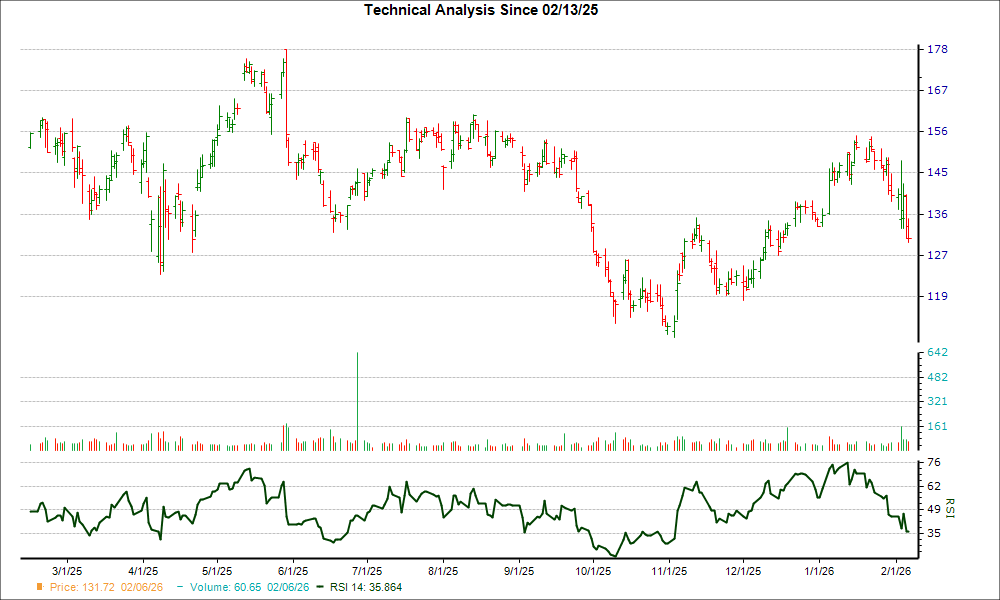Click the cyan Volume legend marker

pos(178,588)
